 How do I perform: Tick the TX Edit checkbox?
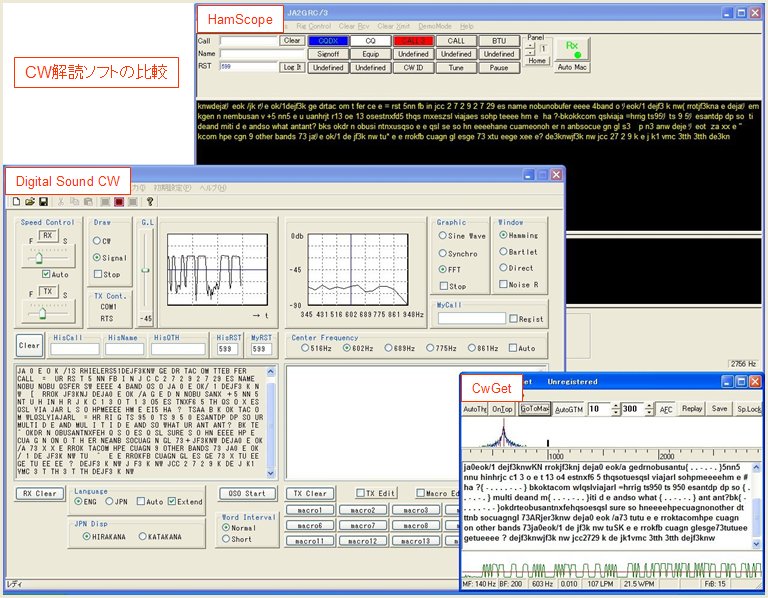point(360,493)
